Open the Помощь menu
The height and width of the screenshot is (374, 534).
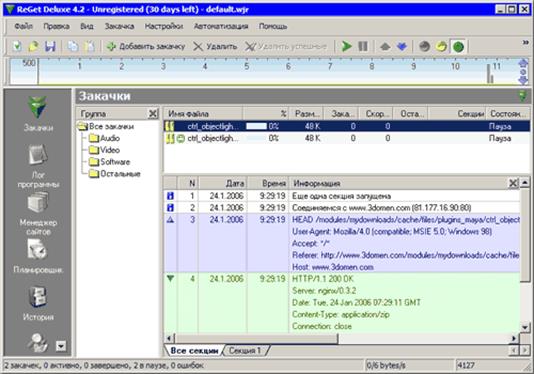click(x=273, y=26)
